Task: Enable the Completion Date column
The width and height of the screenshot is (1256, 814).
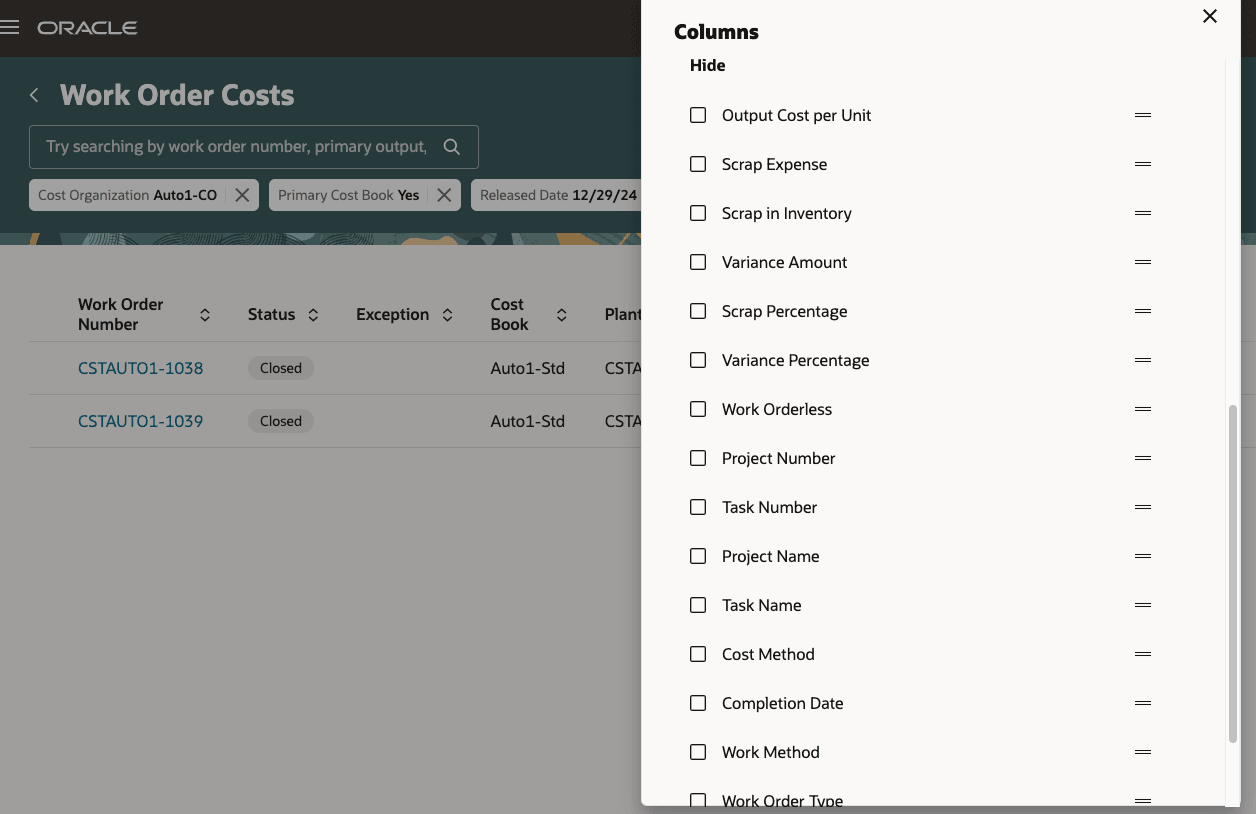Action: tap(697, 703)
